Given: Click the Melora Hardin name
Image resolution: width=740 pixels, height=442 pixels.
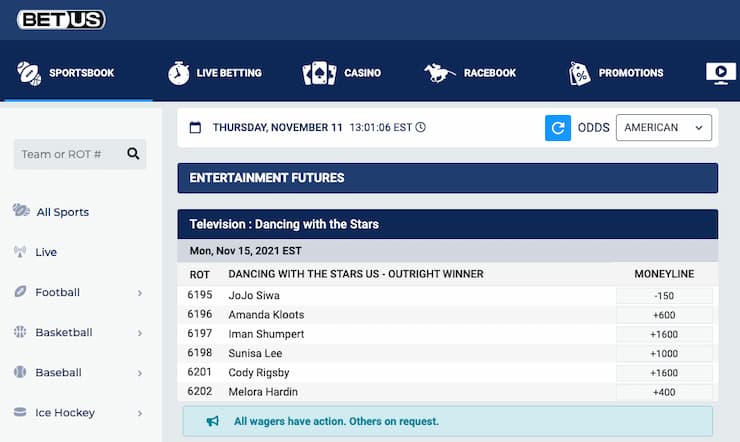Looking at the screenshot, I should pyautogui.click(x=263, y=392).
